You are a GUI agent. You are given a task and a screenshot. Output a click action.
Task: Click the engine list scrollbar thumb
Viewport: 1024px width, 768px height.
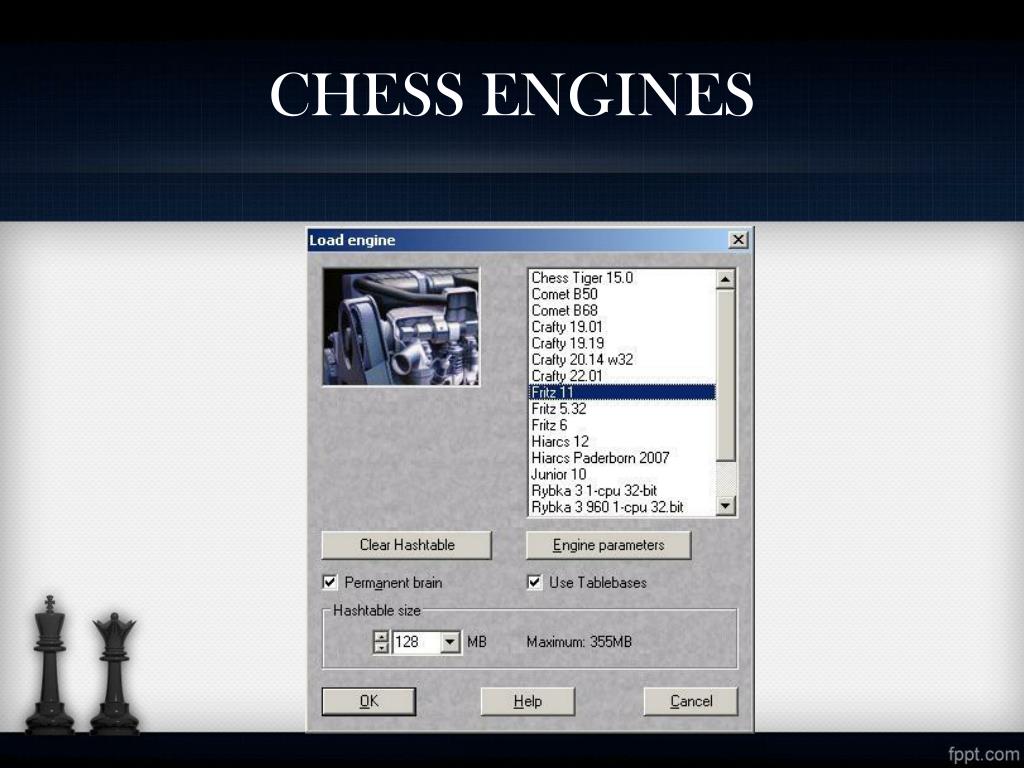[x=726, y=375]
